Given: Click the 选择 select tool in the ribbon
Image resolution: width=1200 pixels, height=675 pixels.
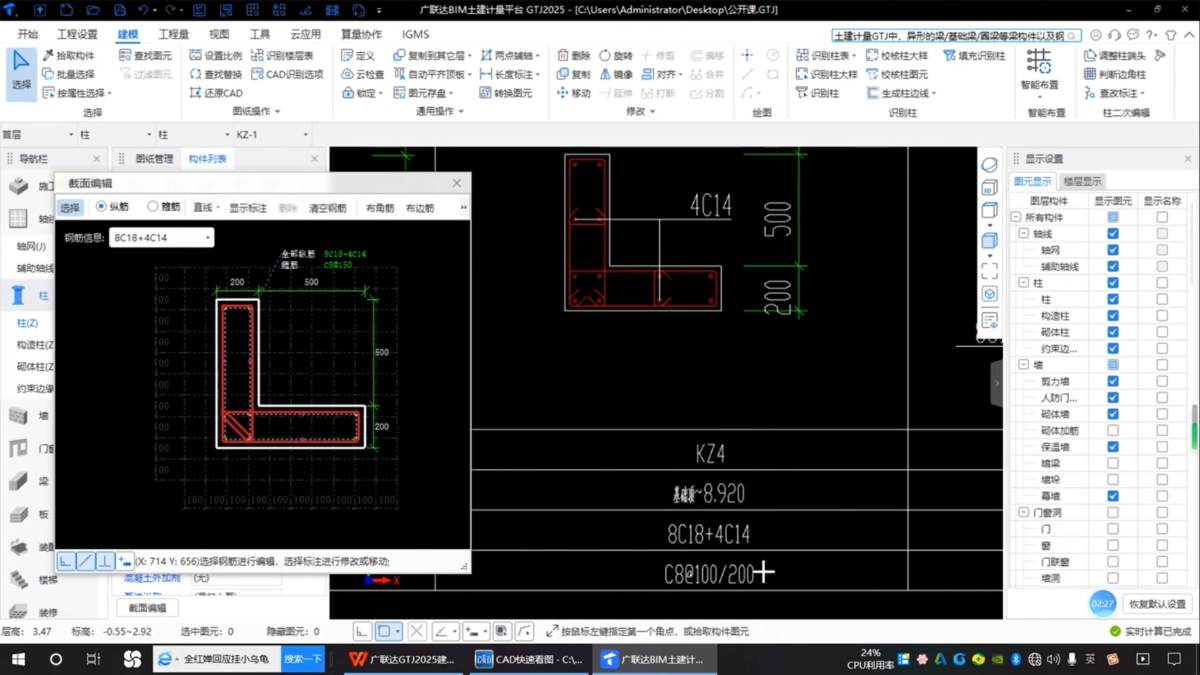Looking at the screenshot, I should point(20,72).
